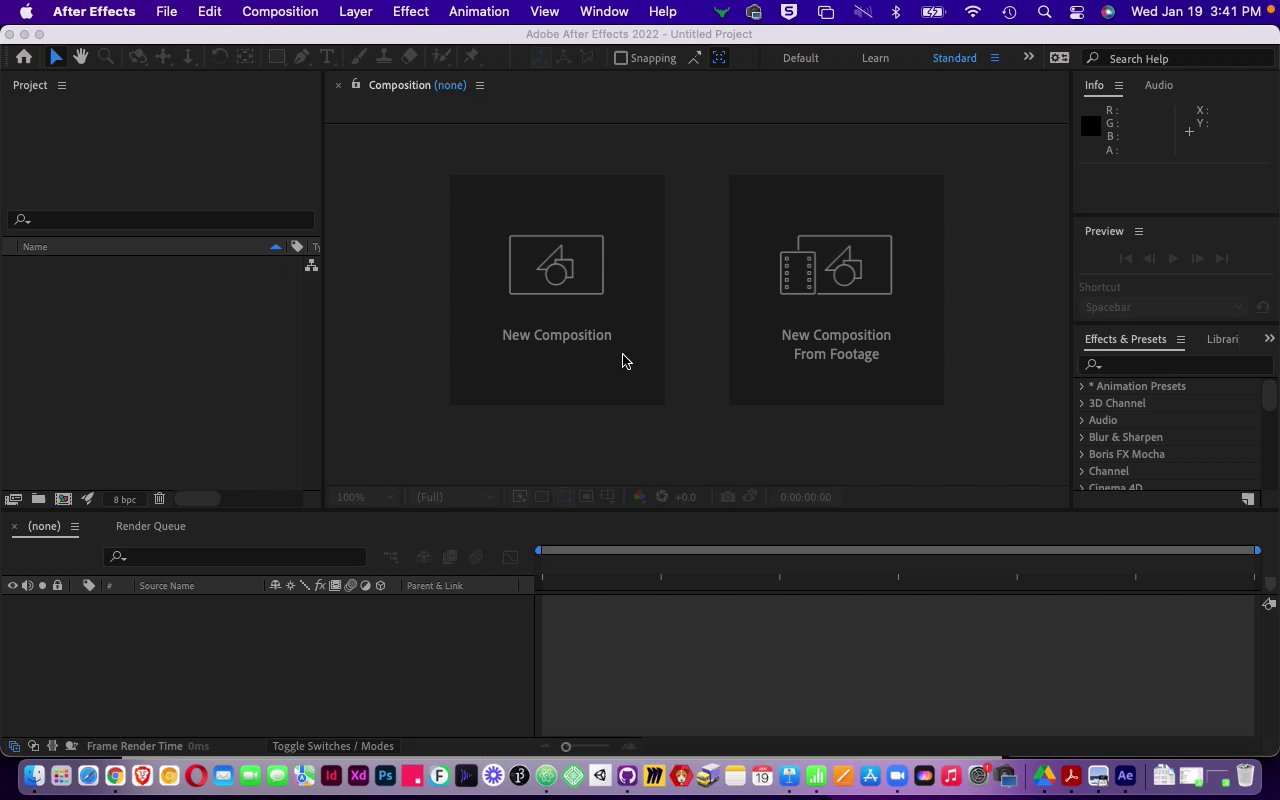Jump to first frame in Preview panel
1280x800 pixels.
[x=1125, y=258]
